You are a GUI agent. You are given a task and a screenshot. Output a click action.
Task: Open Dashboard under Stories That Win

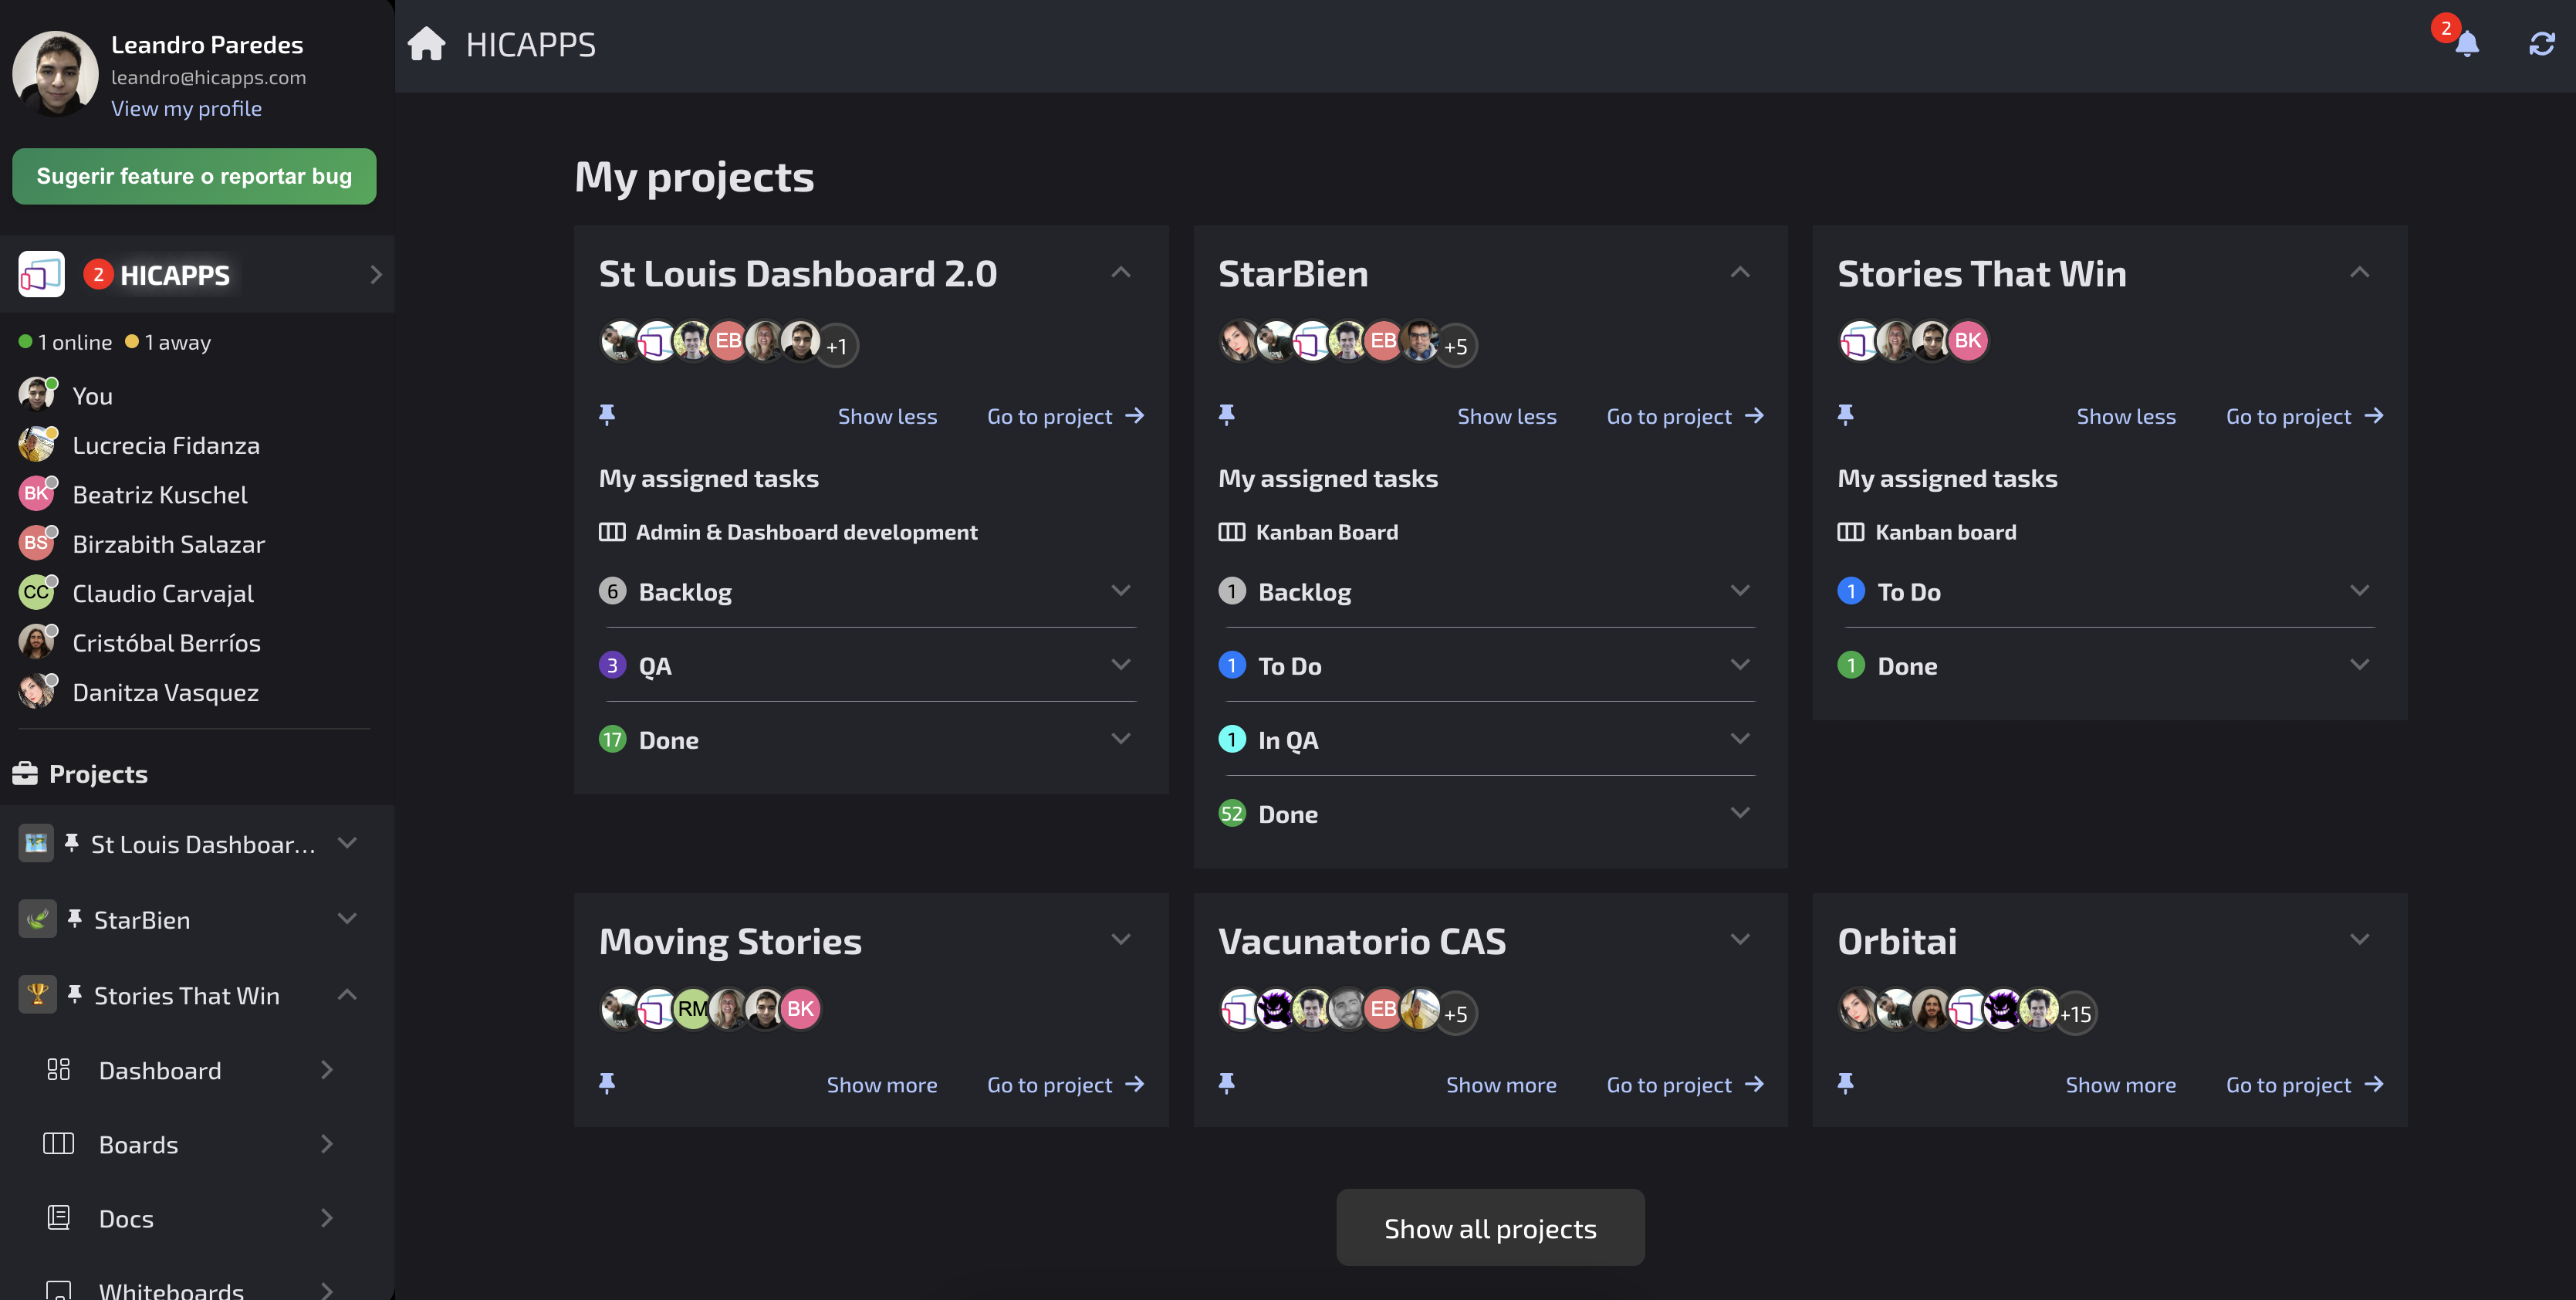pos(190,1070)
